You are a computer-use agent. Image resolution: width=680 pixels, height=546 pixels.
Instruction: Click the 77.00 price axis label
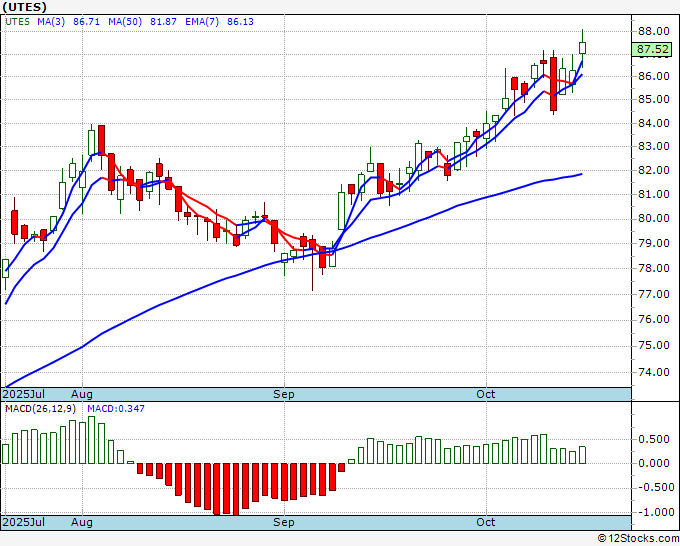[x=654, y=294]
